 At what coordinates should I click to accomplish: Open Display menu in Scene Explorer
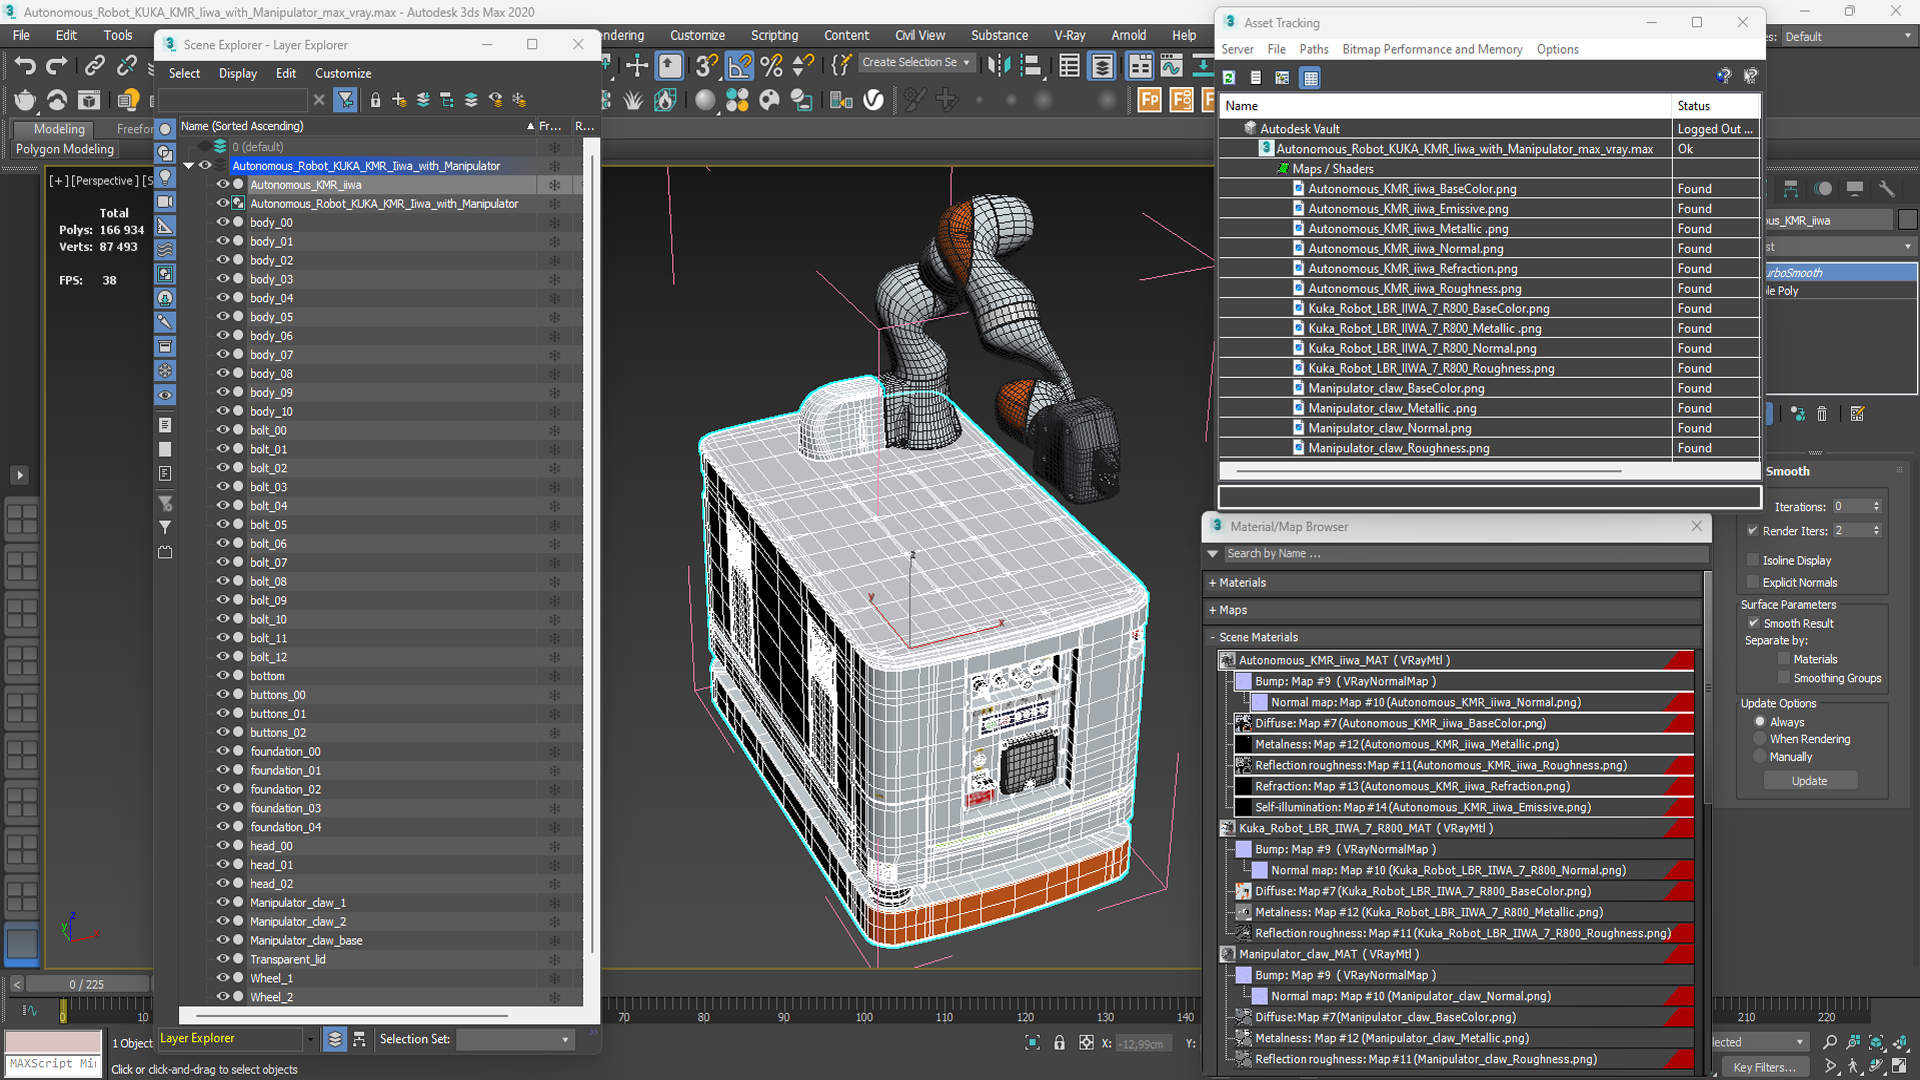pos(238,73)
